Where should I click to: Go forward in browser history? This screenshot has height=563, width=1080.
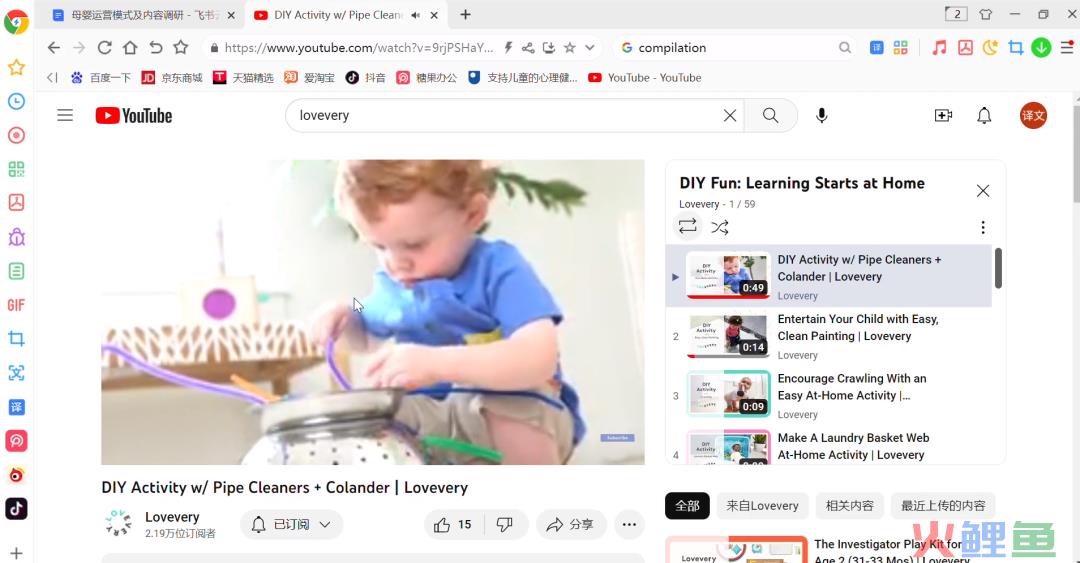[x=79, y=48]
